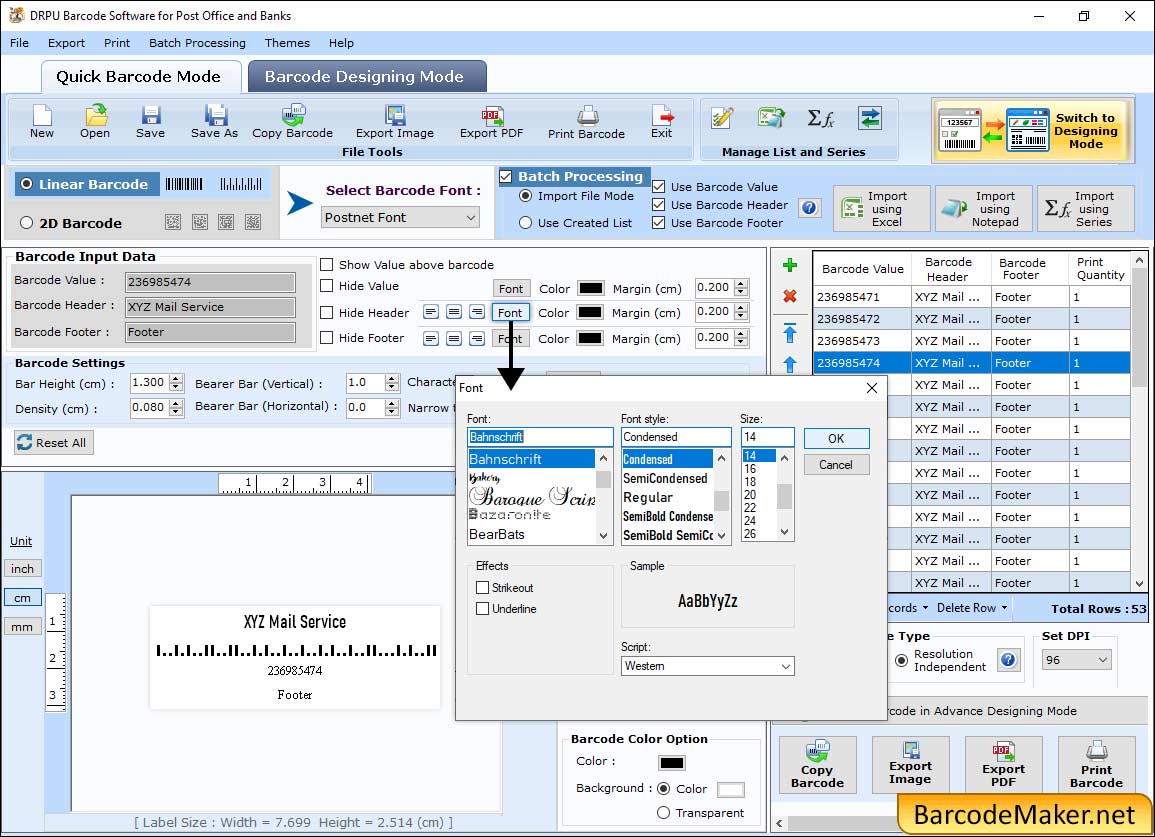Increase Bar Height spinner value
1155x837 pixels.
(x=175, y=379)
